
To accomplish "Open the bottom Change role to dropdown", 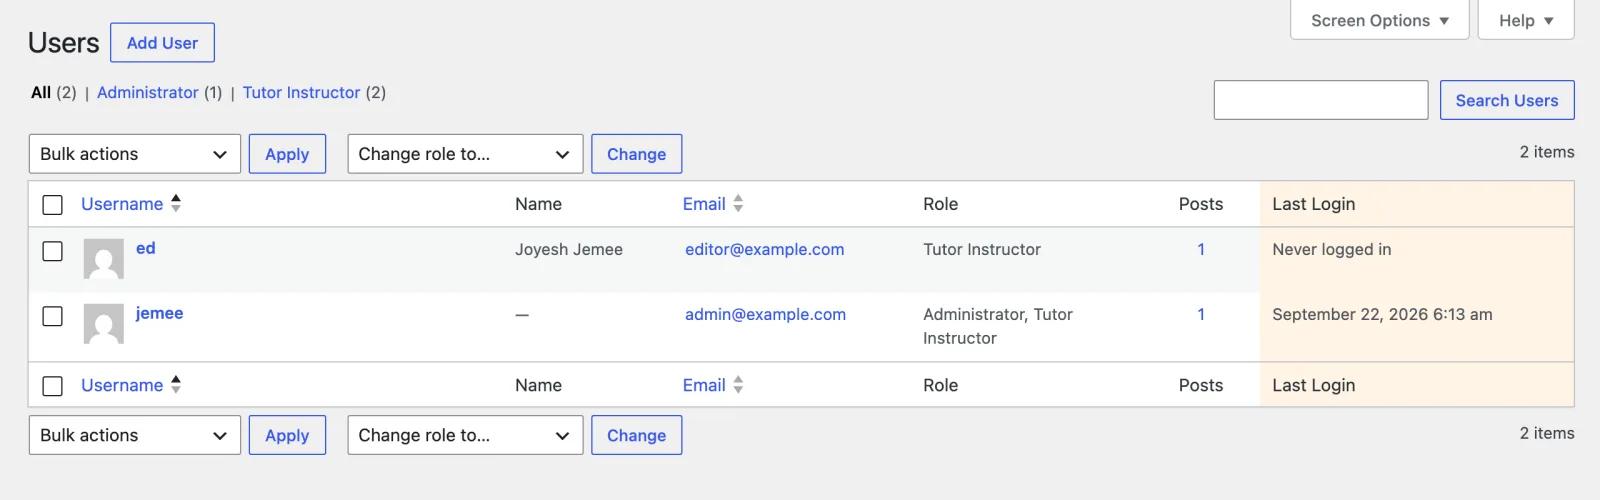I will pos(465,435).
